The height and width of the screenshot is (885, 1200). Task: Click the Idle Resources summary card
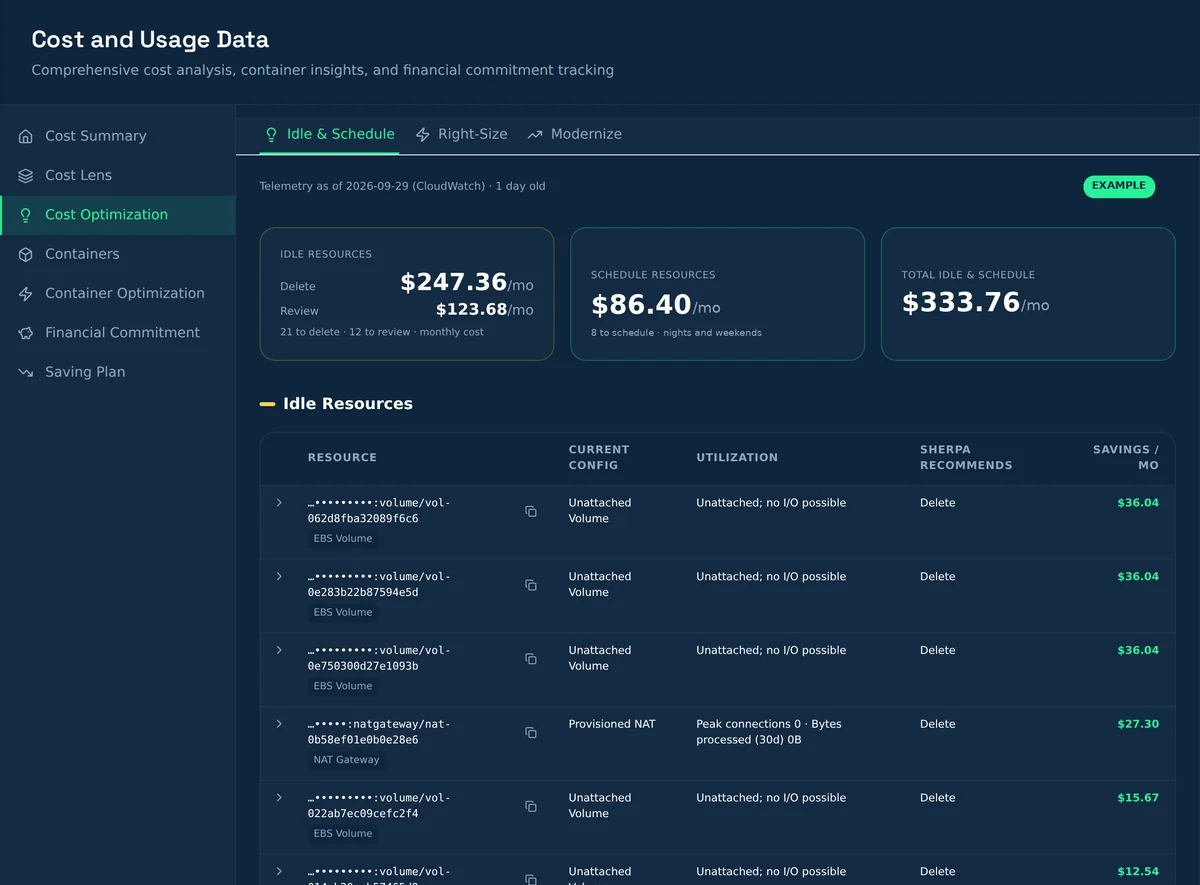[407, 294]
